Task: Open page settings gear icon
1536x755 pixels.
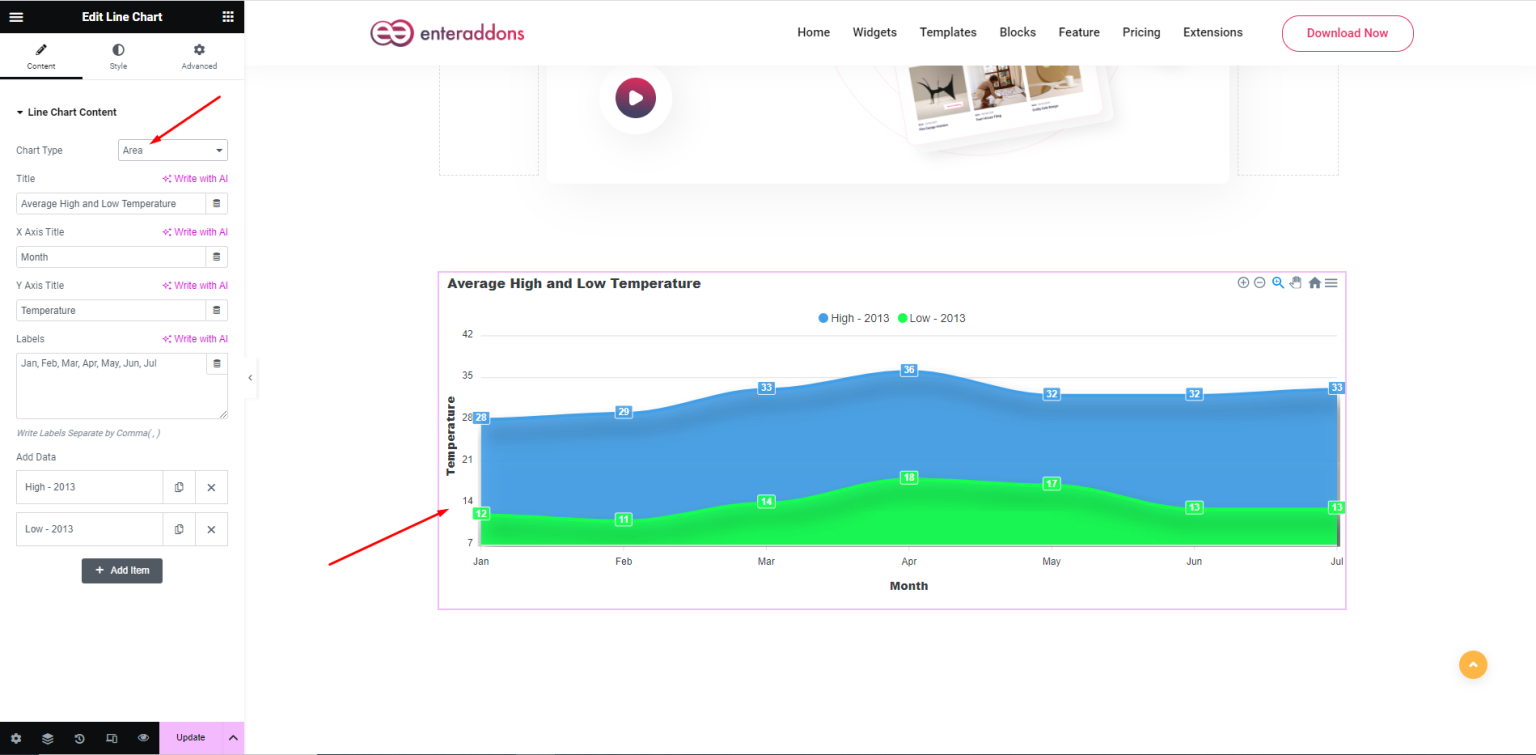Action: click(16, 738)
